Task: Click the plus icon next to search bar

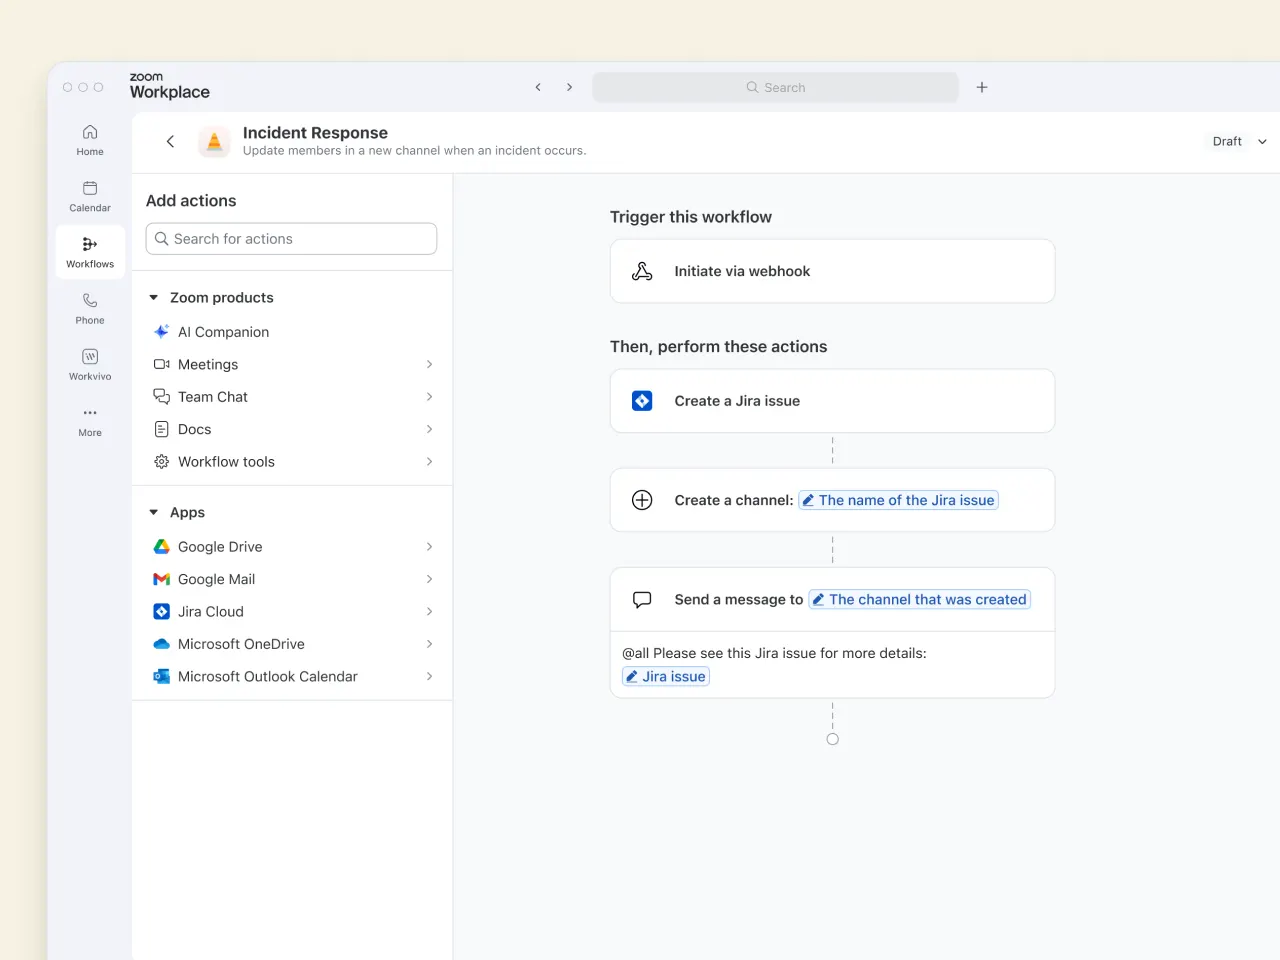Action: (x=982, y=87)
